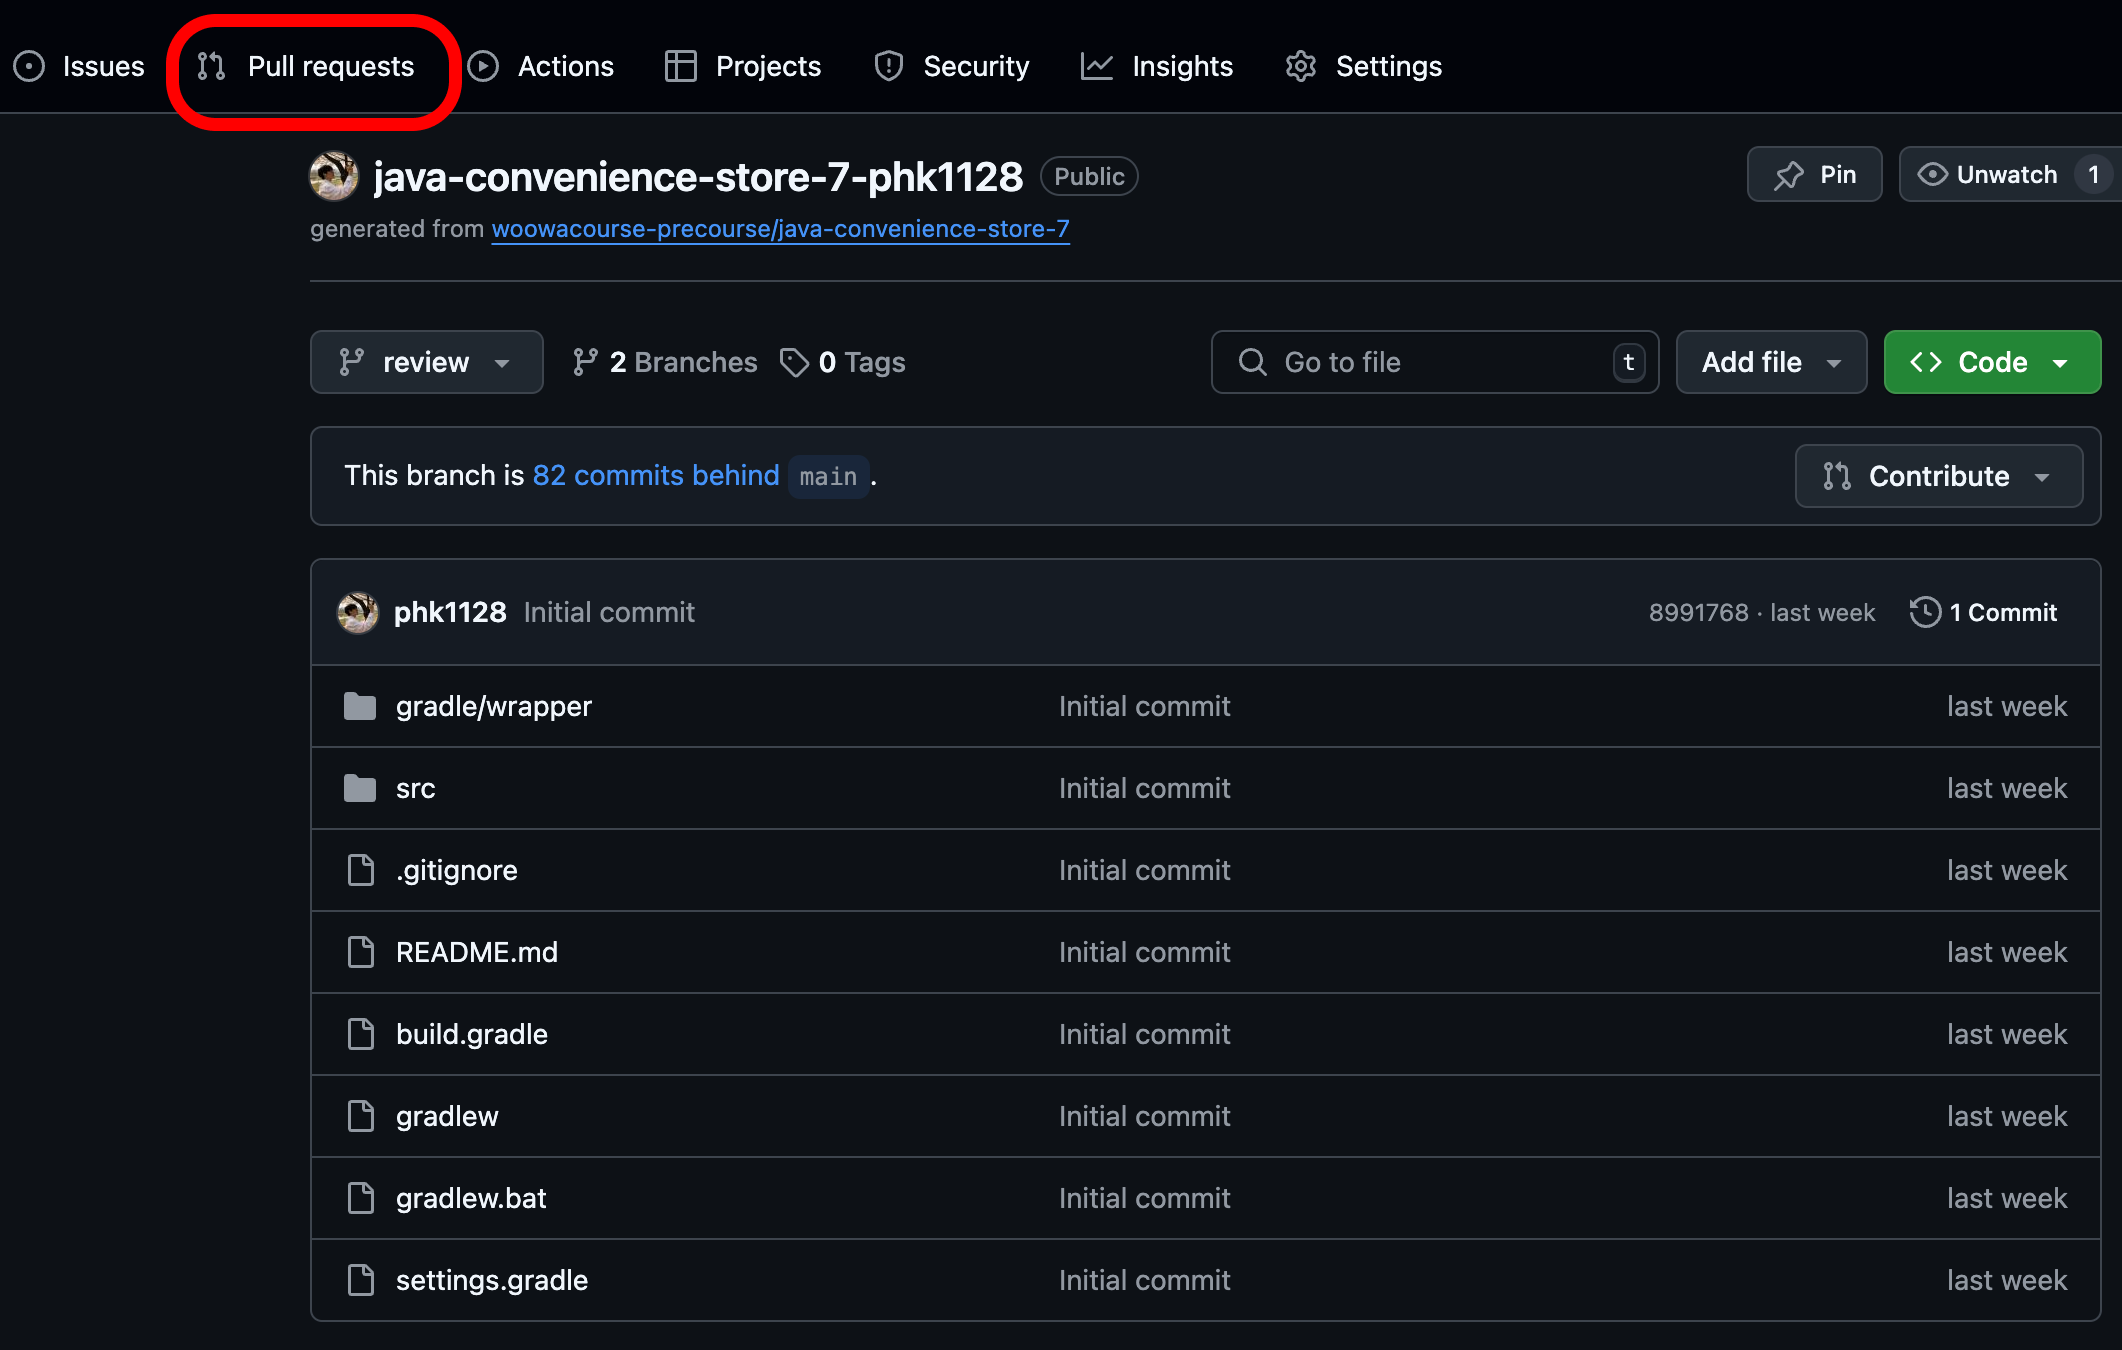Screen dimensions: 2122x1350
Task: Click the play icon for Actions
Action: tap(483, 66)
